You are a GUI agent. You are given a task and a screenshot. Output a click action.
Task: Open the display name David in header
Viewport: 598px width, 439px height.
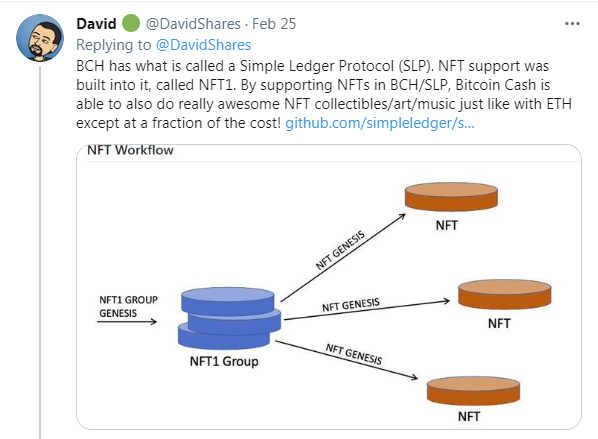96,24
